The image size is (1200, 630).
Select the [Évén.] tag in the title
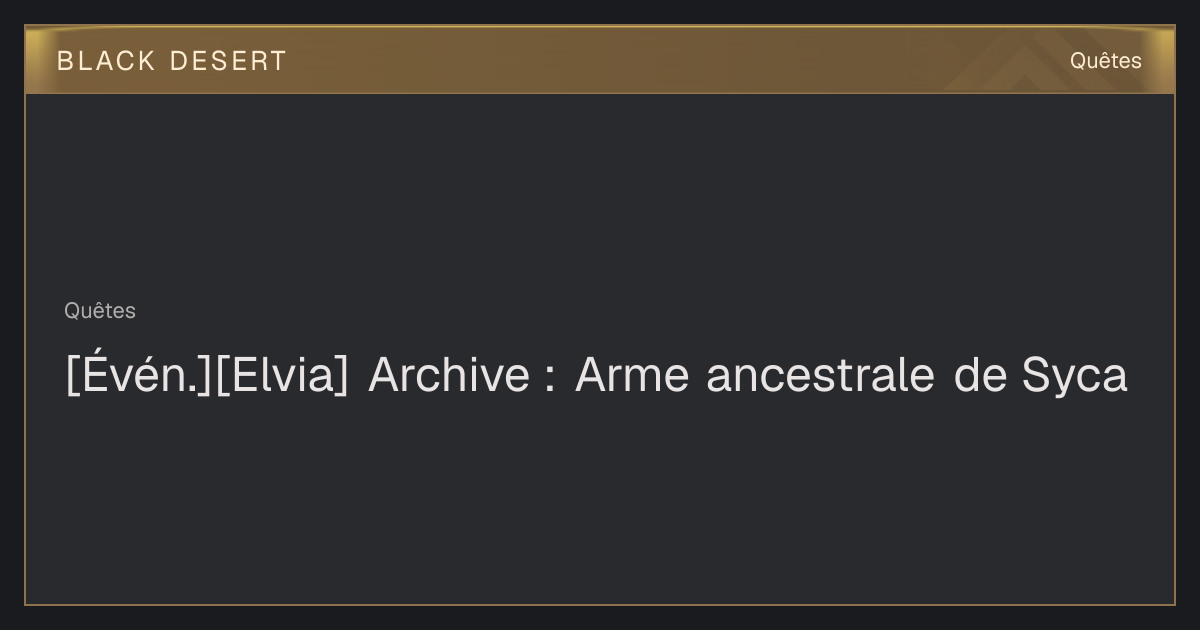pyautogui.click(x=140, y=375)
